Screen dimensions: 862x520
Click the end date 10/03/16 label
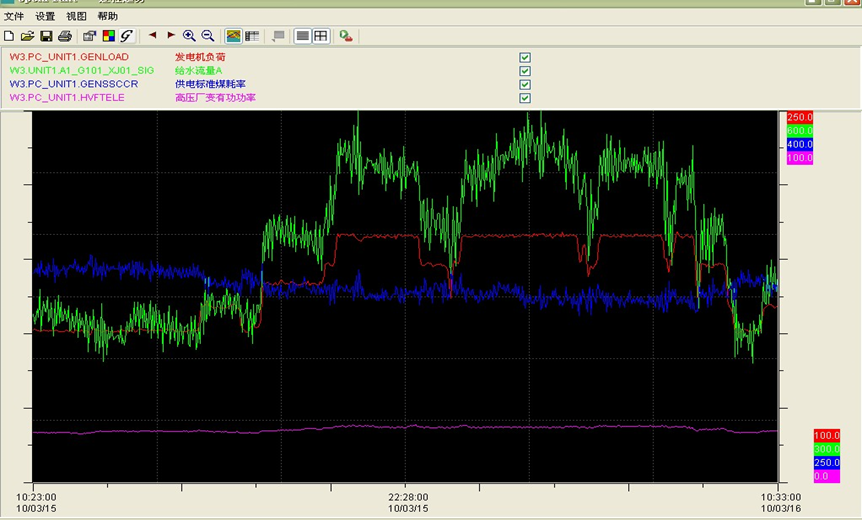(781, 508)
